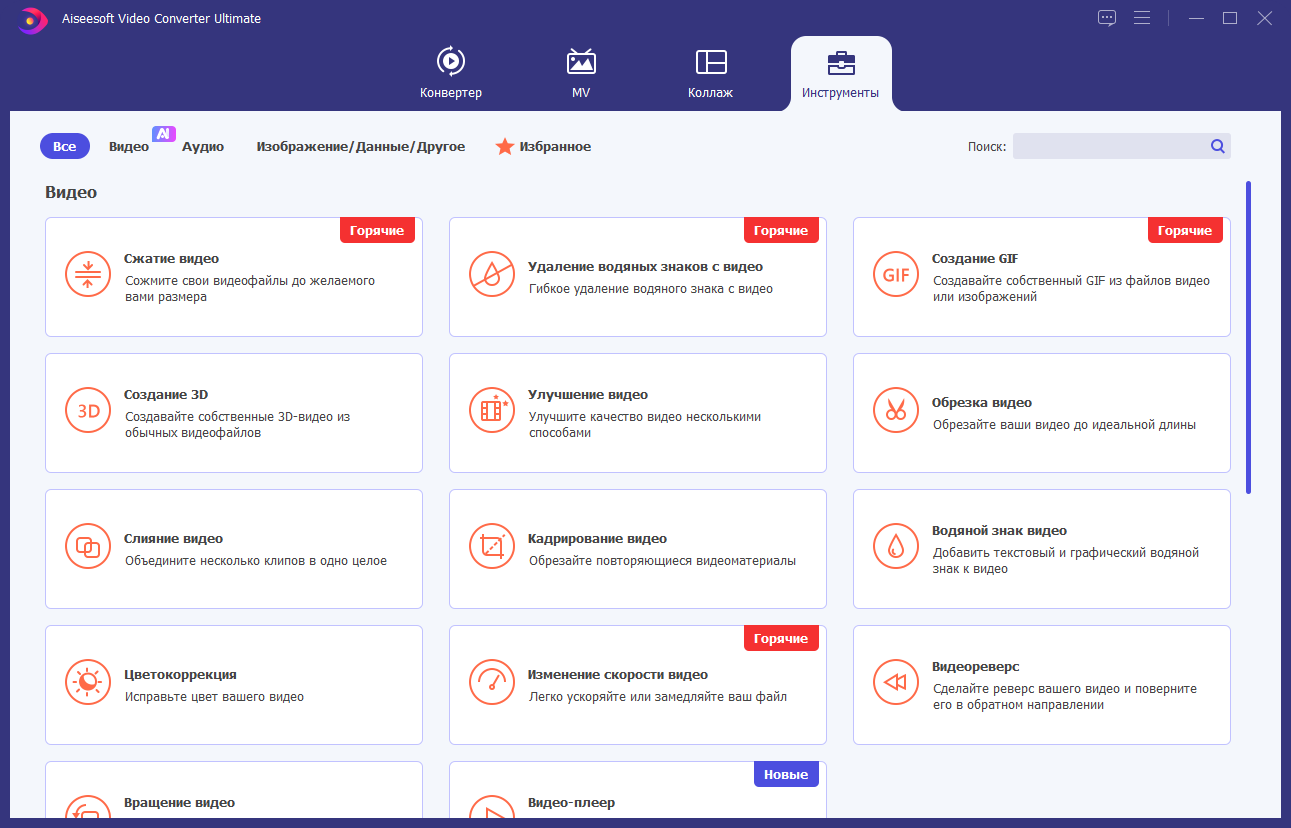Click the Видео-плеер title text
This screenshot has height=828, width=1291.
pyautogui.click(x=572, y=803)
